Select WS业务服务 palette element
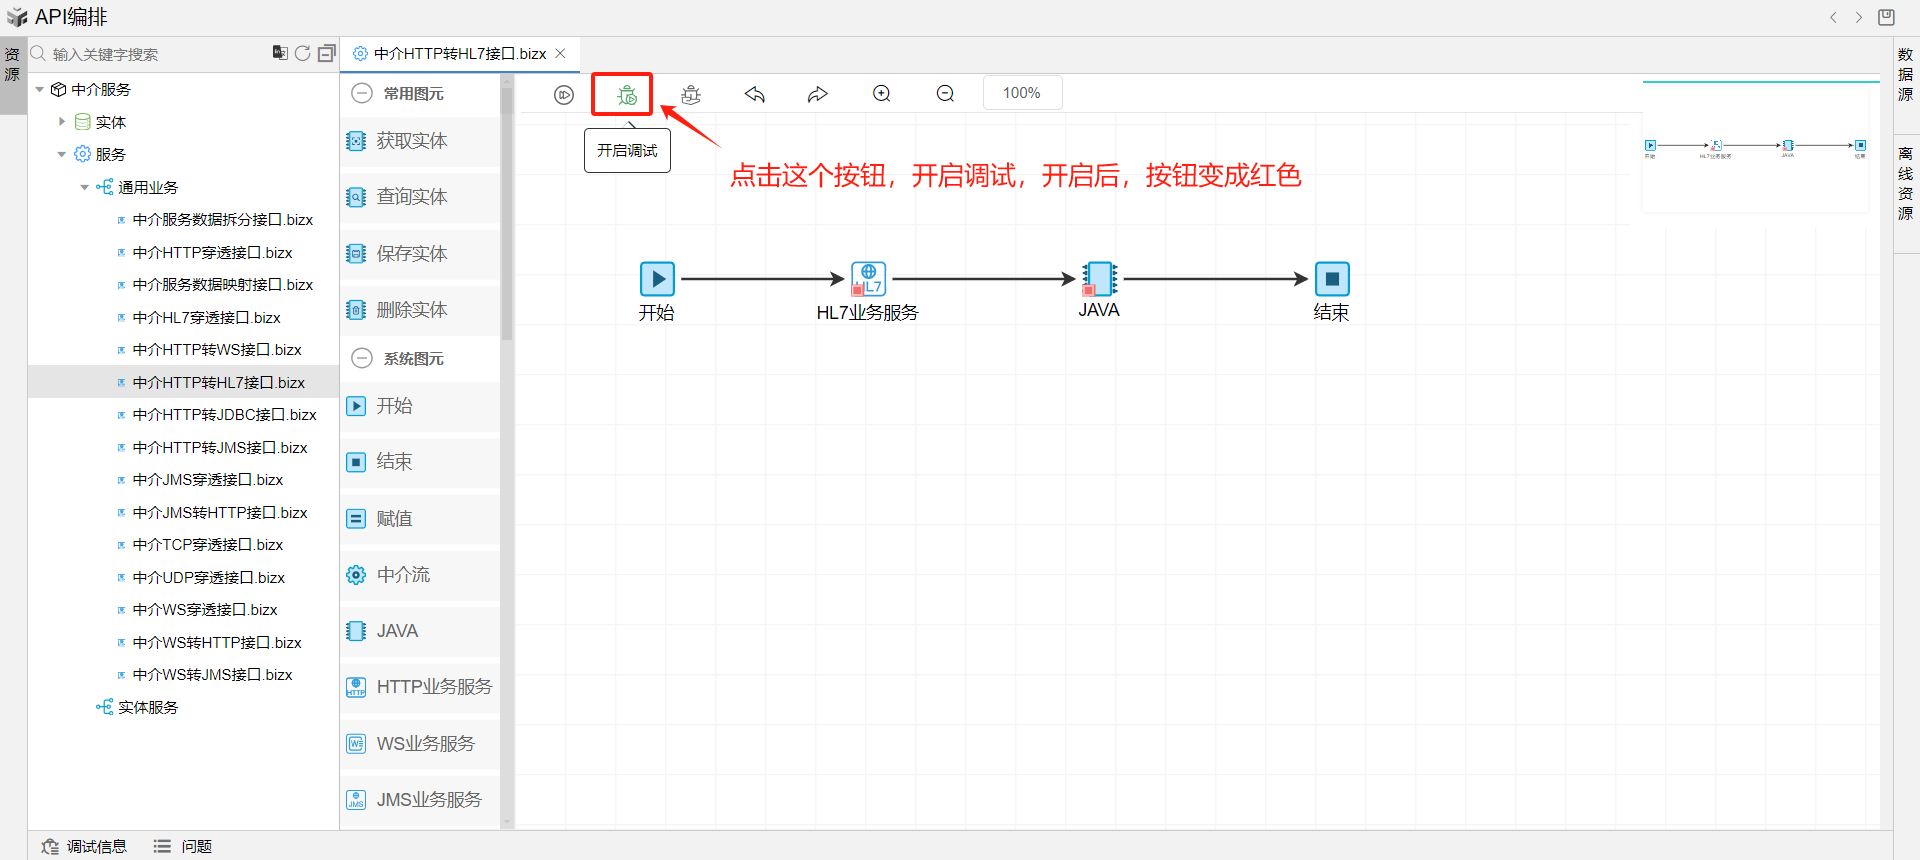This screenshot has width=1920, height=860. (x=420, y=744)
